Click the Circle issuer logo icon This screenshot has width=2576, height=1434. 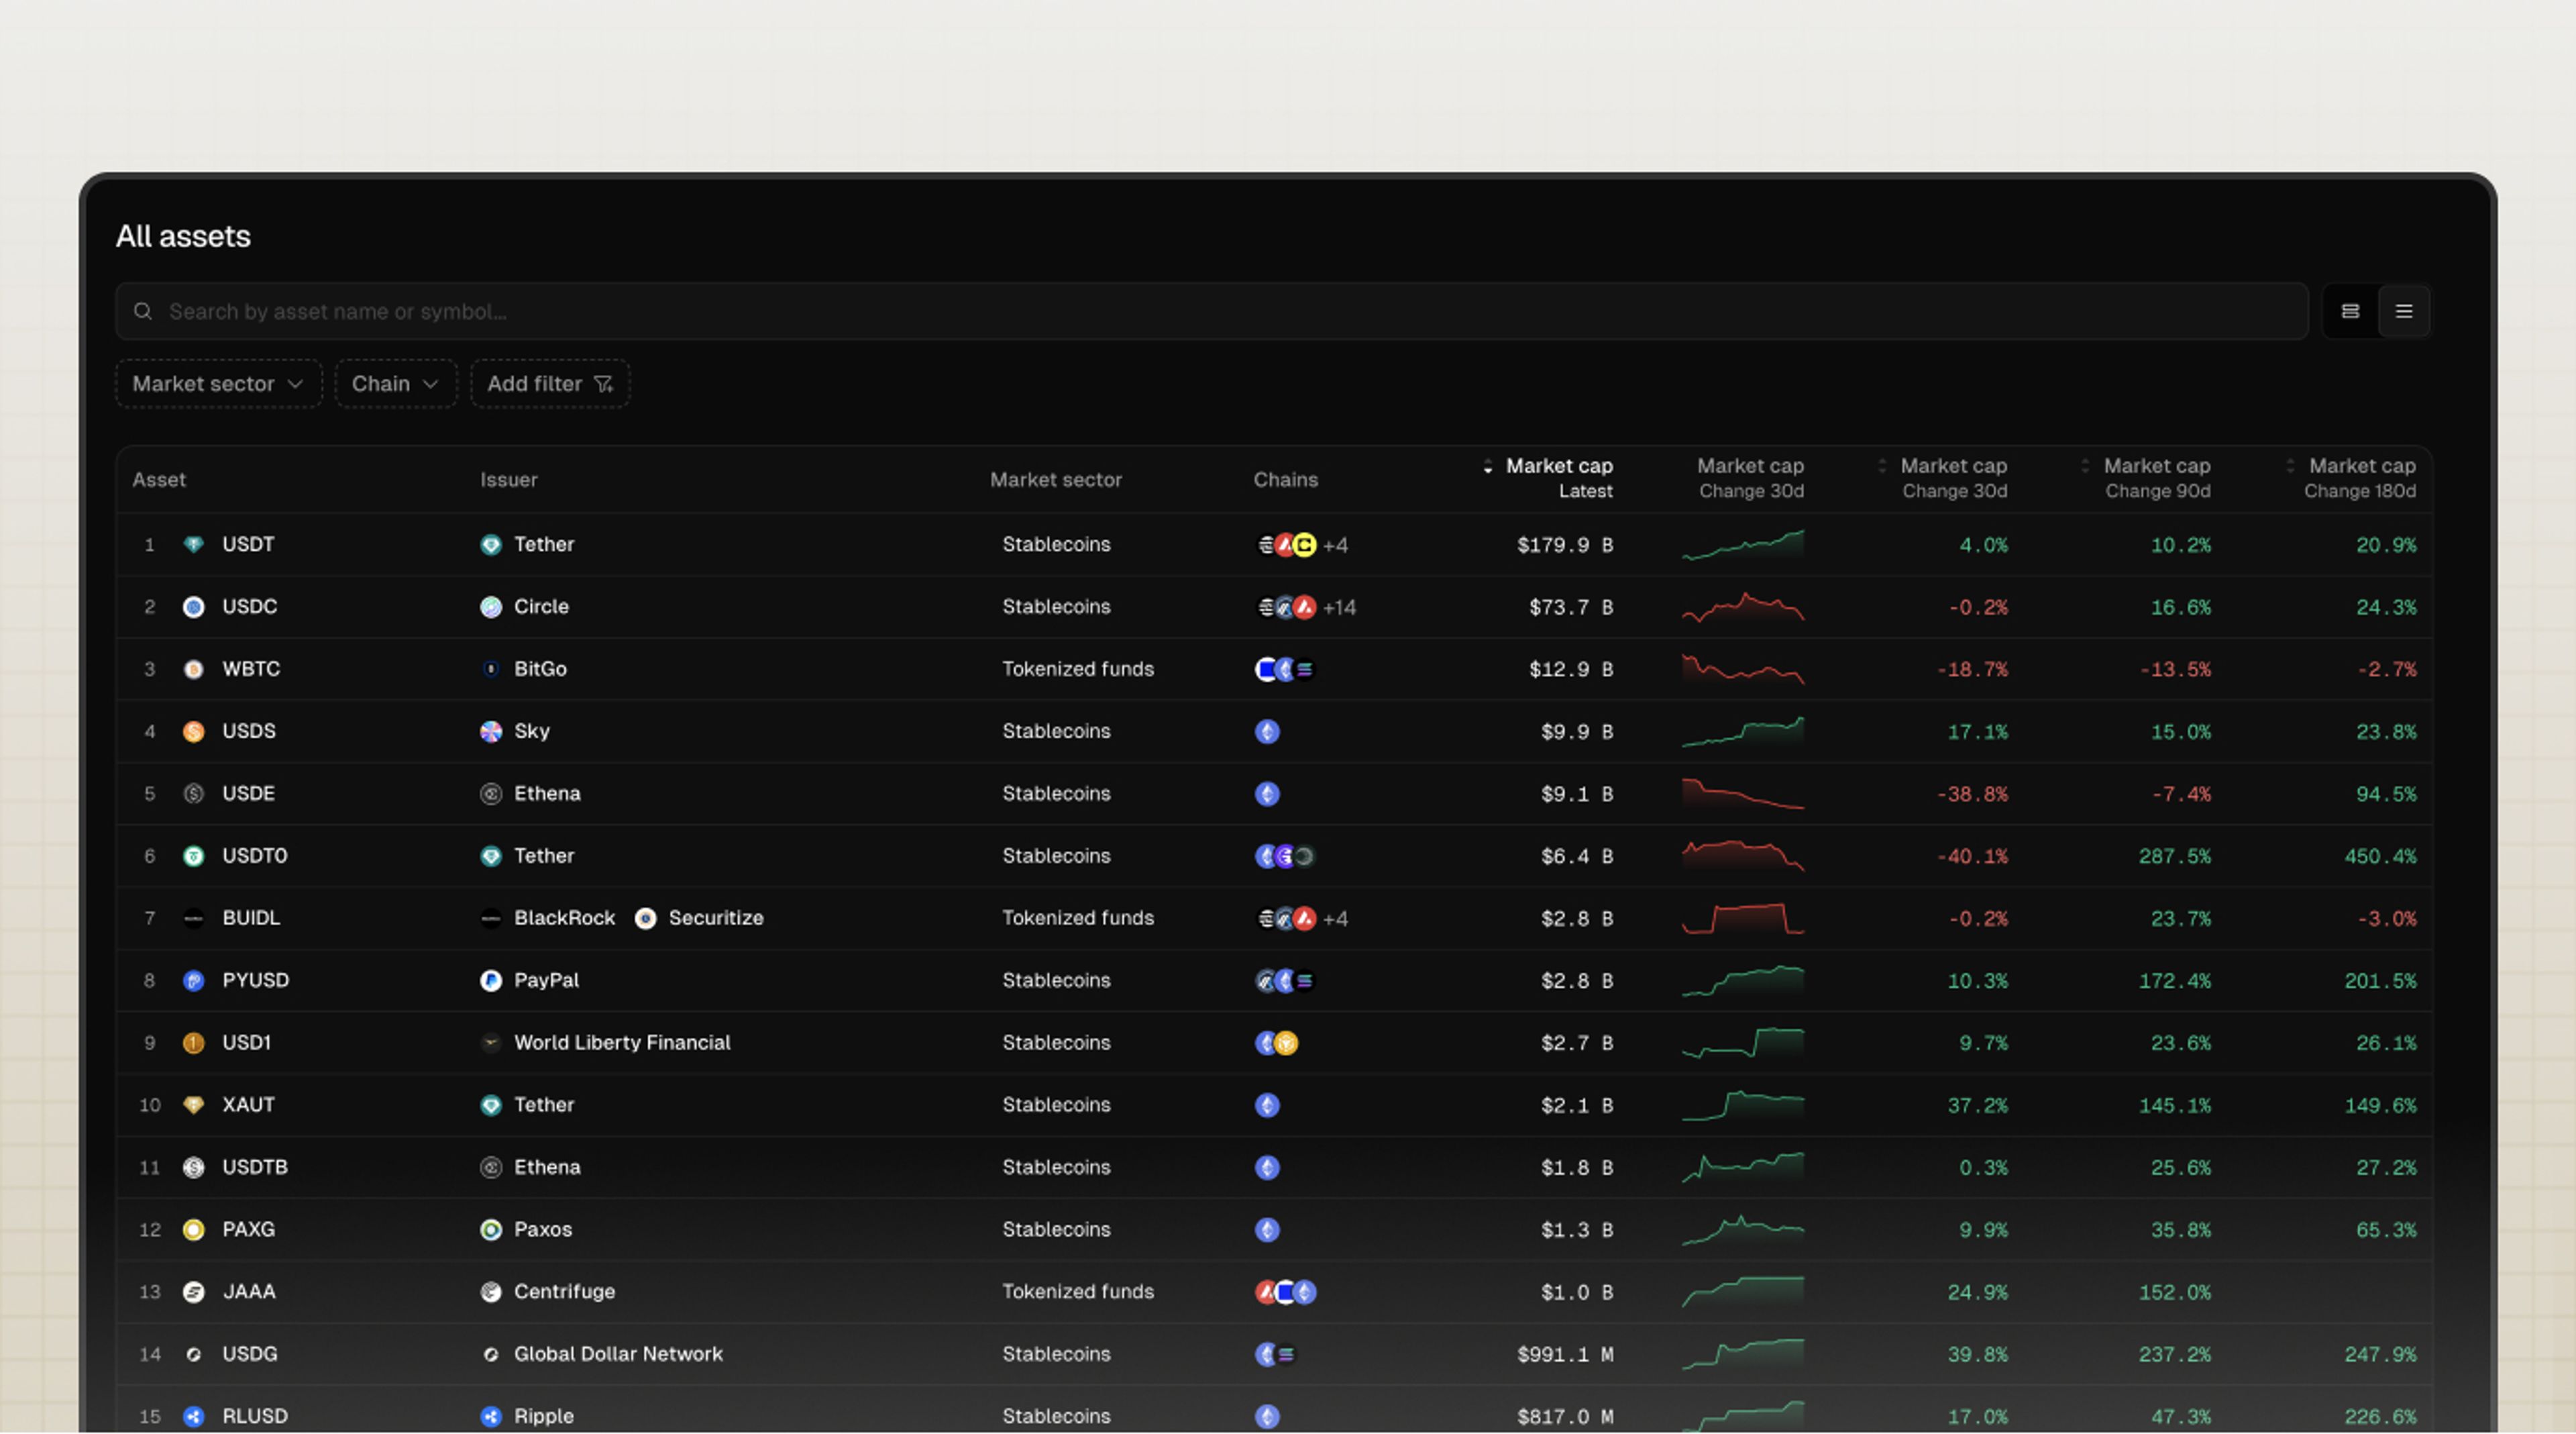[490, 607]
